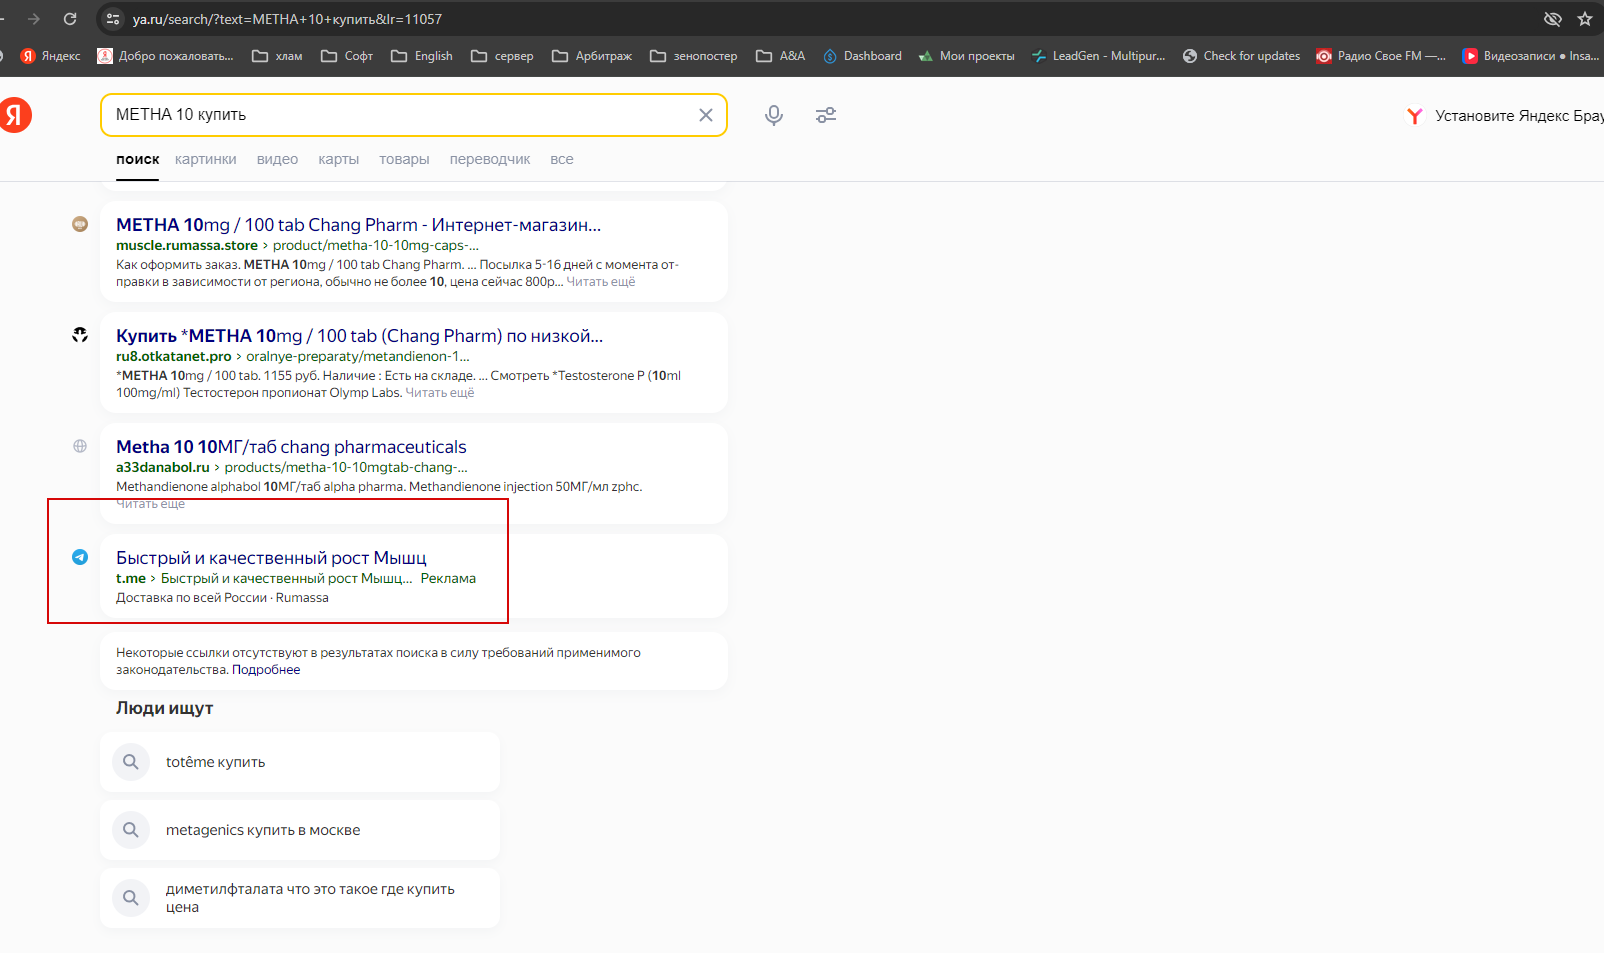Open search settings filter icon

pyautogui.click(x=825, y=115)
